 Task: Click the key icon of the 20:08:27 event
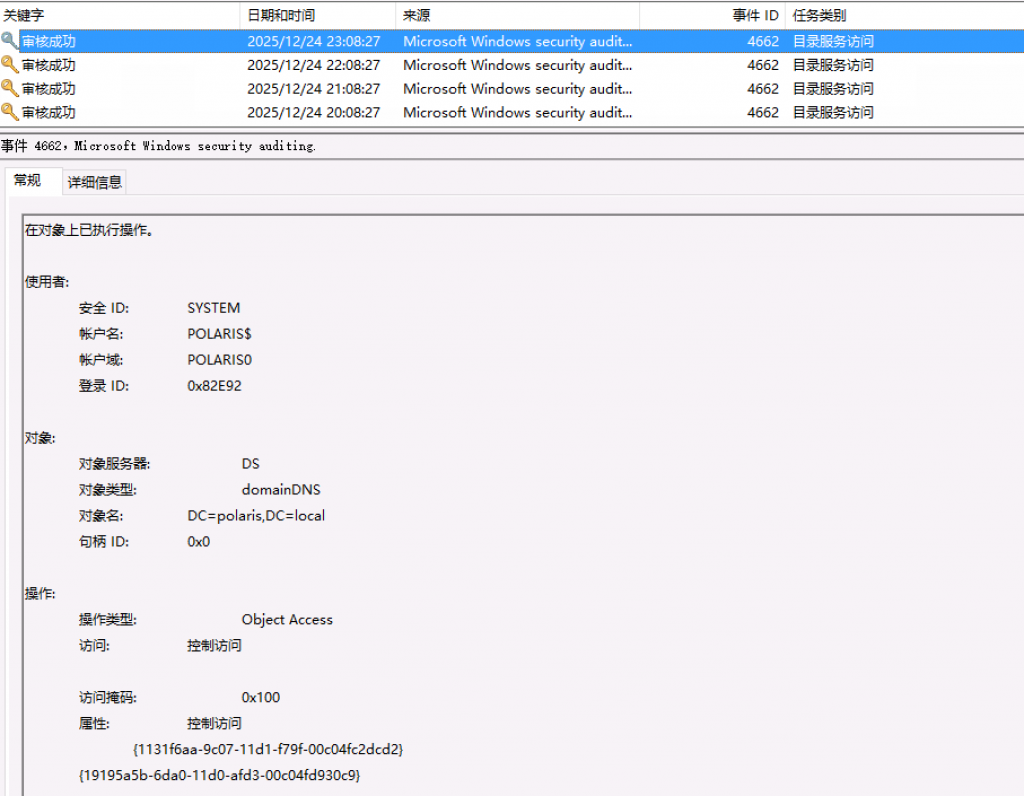pos(10,112)
